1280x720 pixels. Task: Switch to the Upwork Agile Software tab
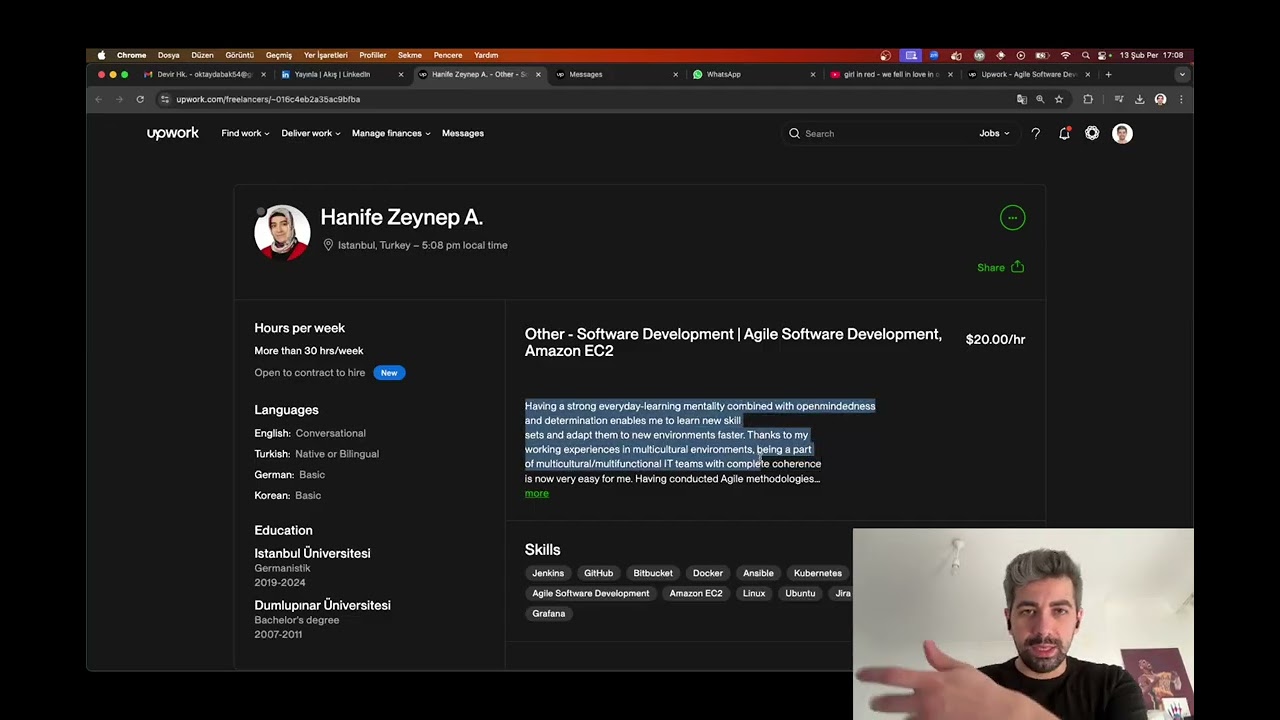tap(1028, 74)
